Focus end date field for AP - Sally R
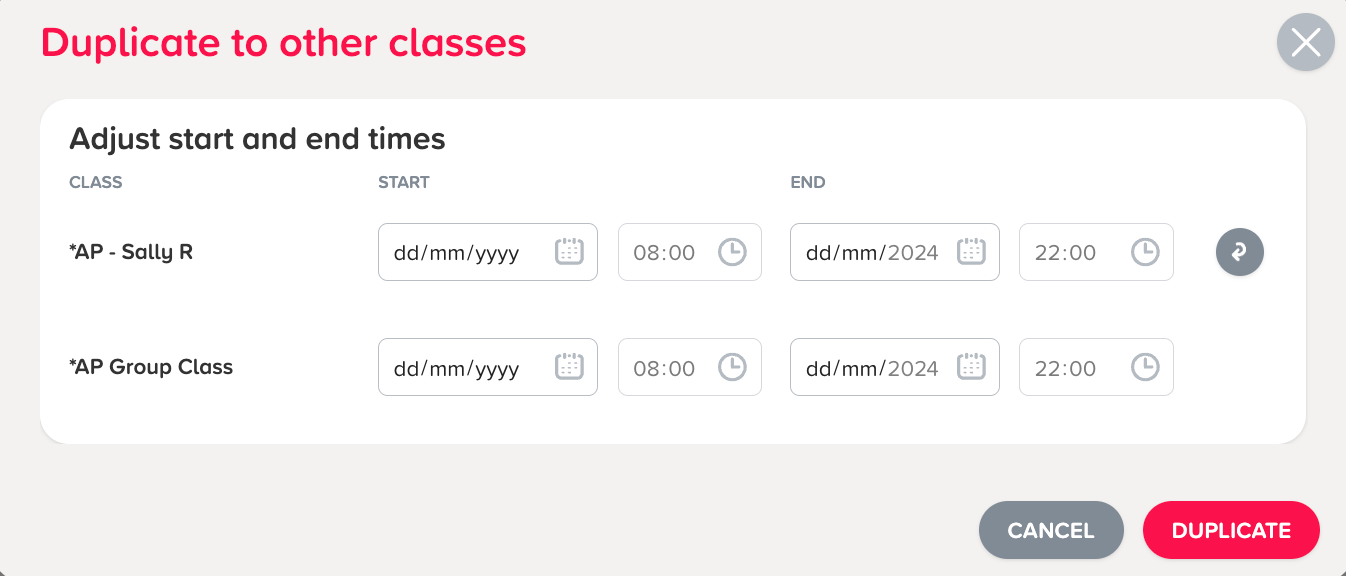The height and width of the screenshot is (576, 1346). 895,252
